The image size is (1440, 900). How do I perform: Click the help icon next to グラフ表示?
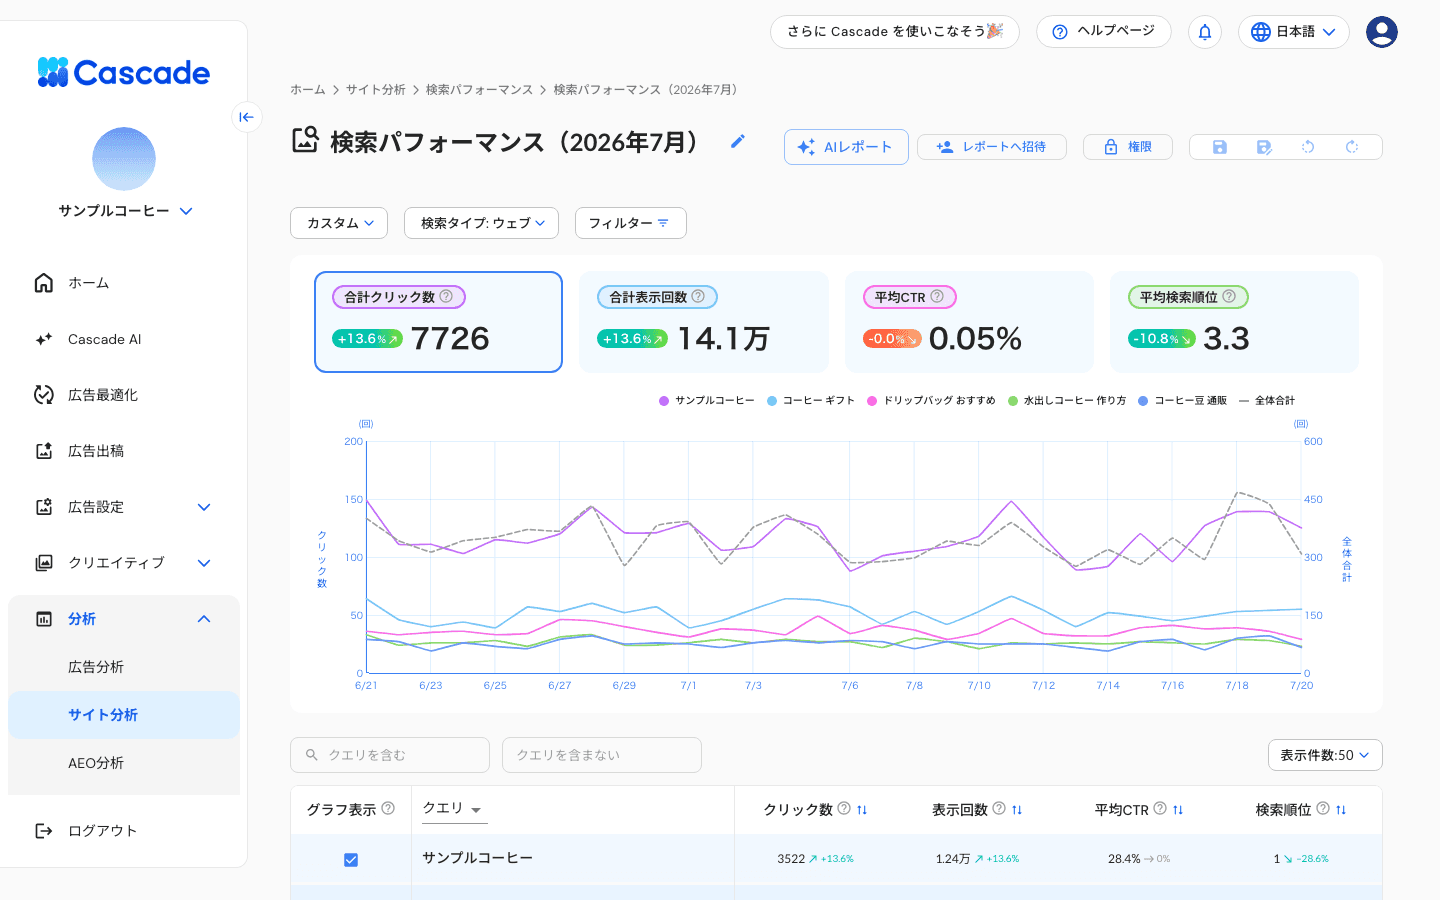click(x=388, y=808)
